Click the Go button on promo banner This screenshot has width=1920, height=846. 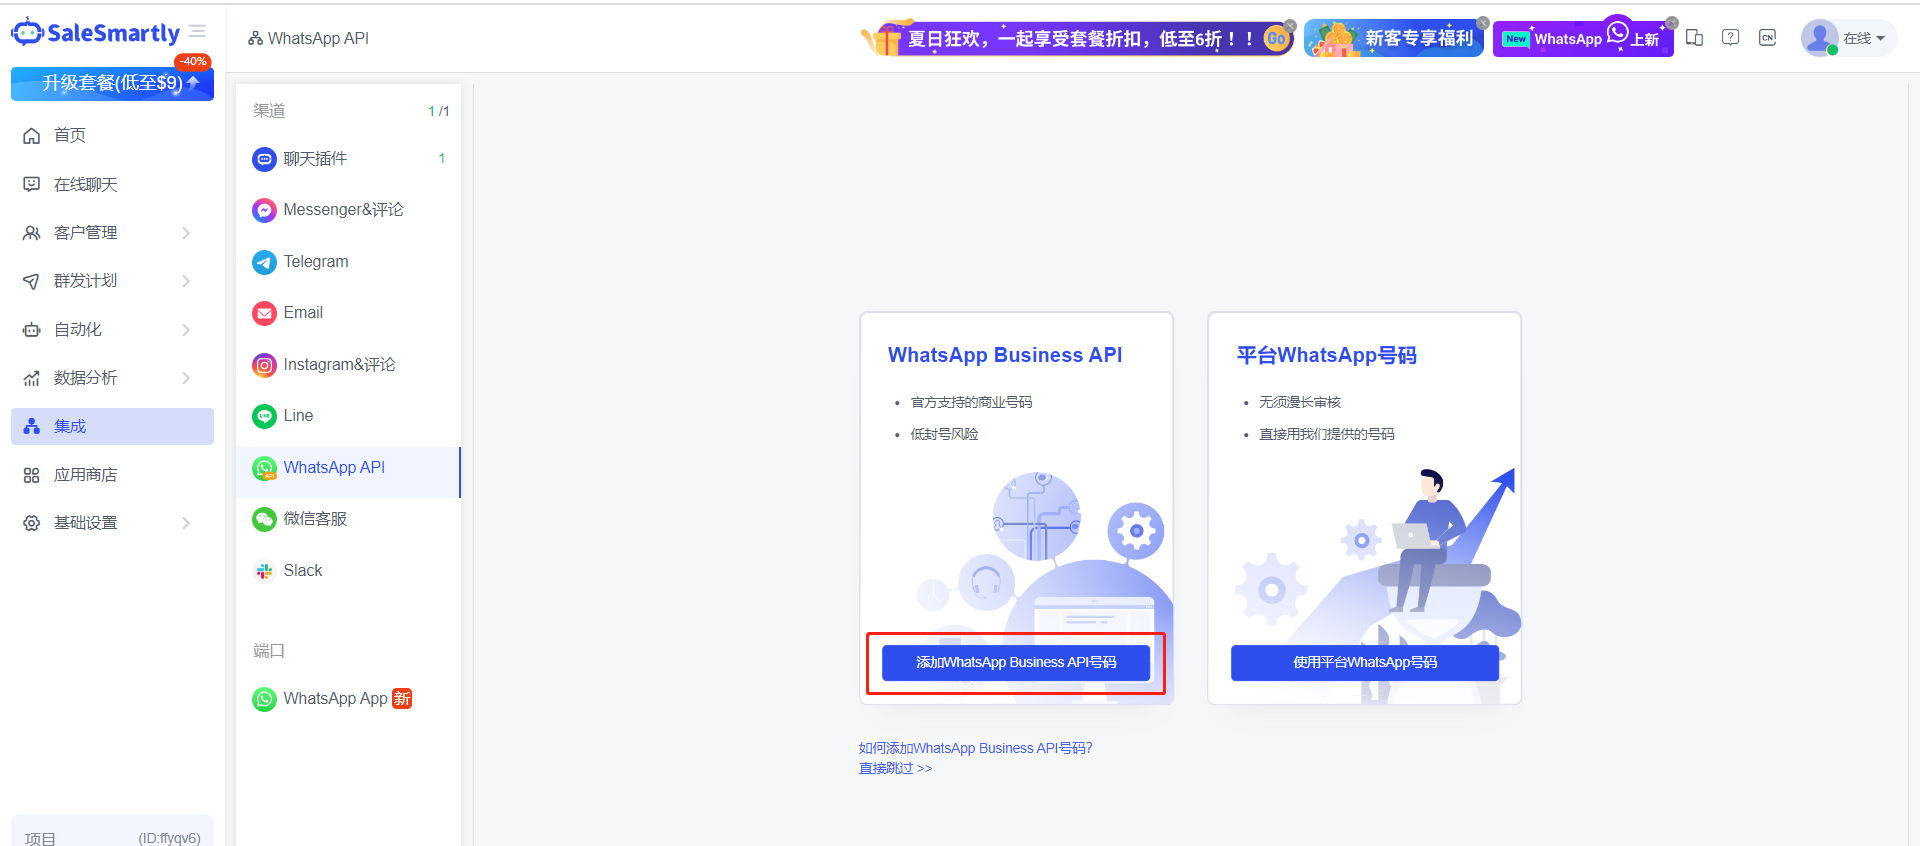[x=1276, y=39]
